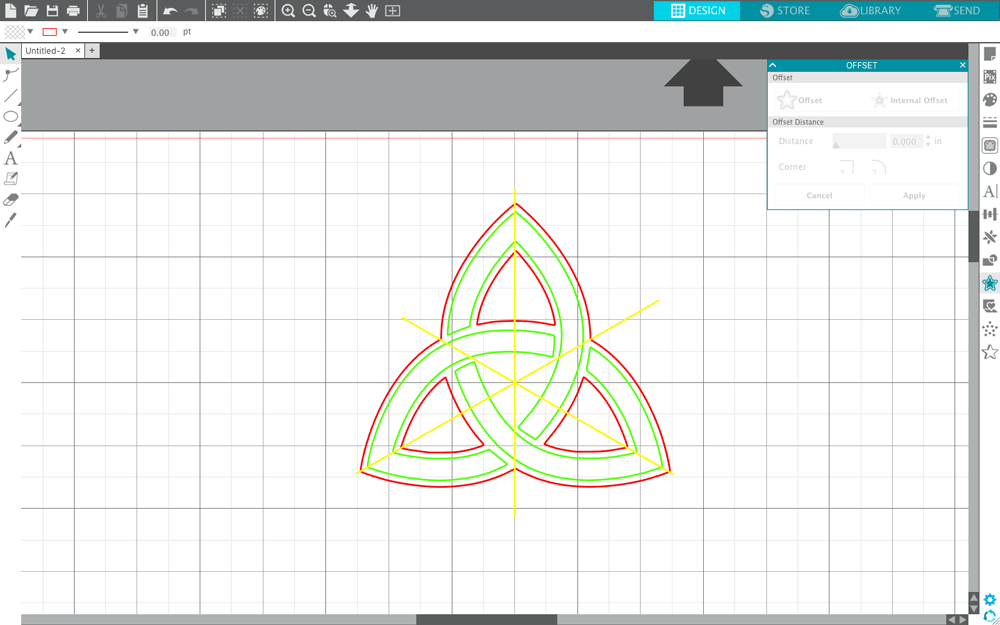1000x625 pixels.
Task: Choose the Select arrow tool
Action: tap(10, 54)
